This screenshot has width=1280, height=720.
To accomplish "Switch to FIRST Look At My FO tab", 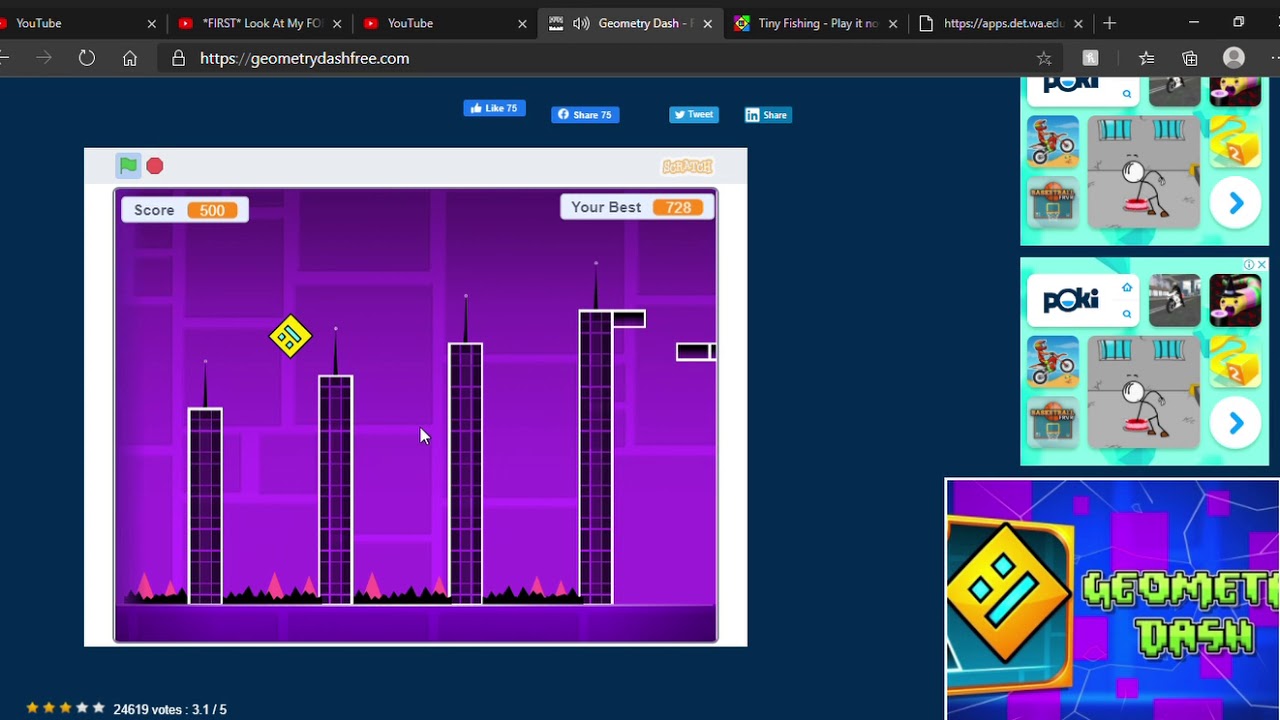I will point(260,23).
